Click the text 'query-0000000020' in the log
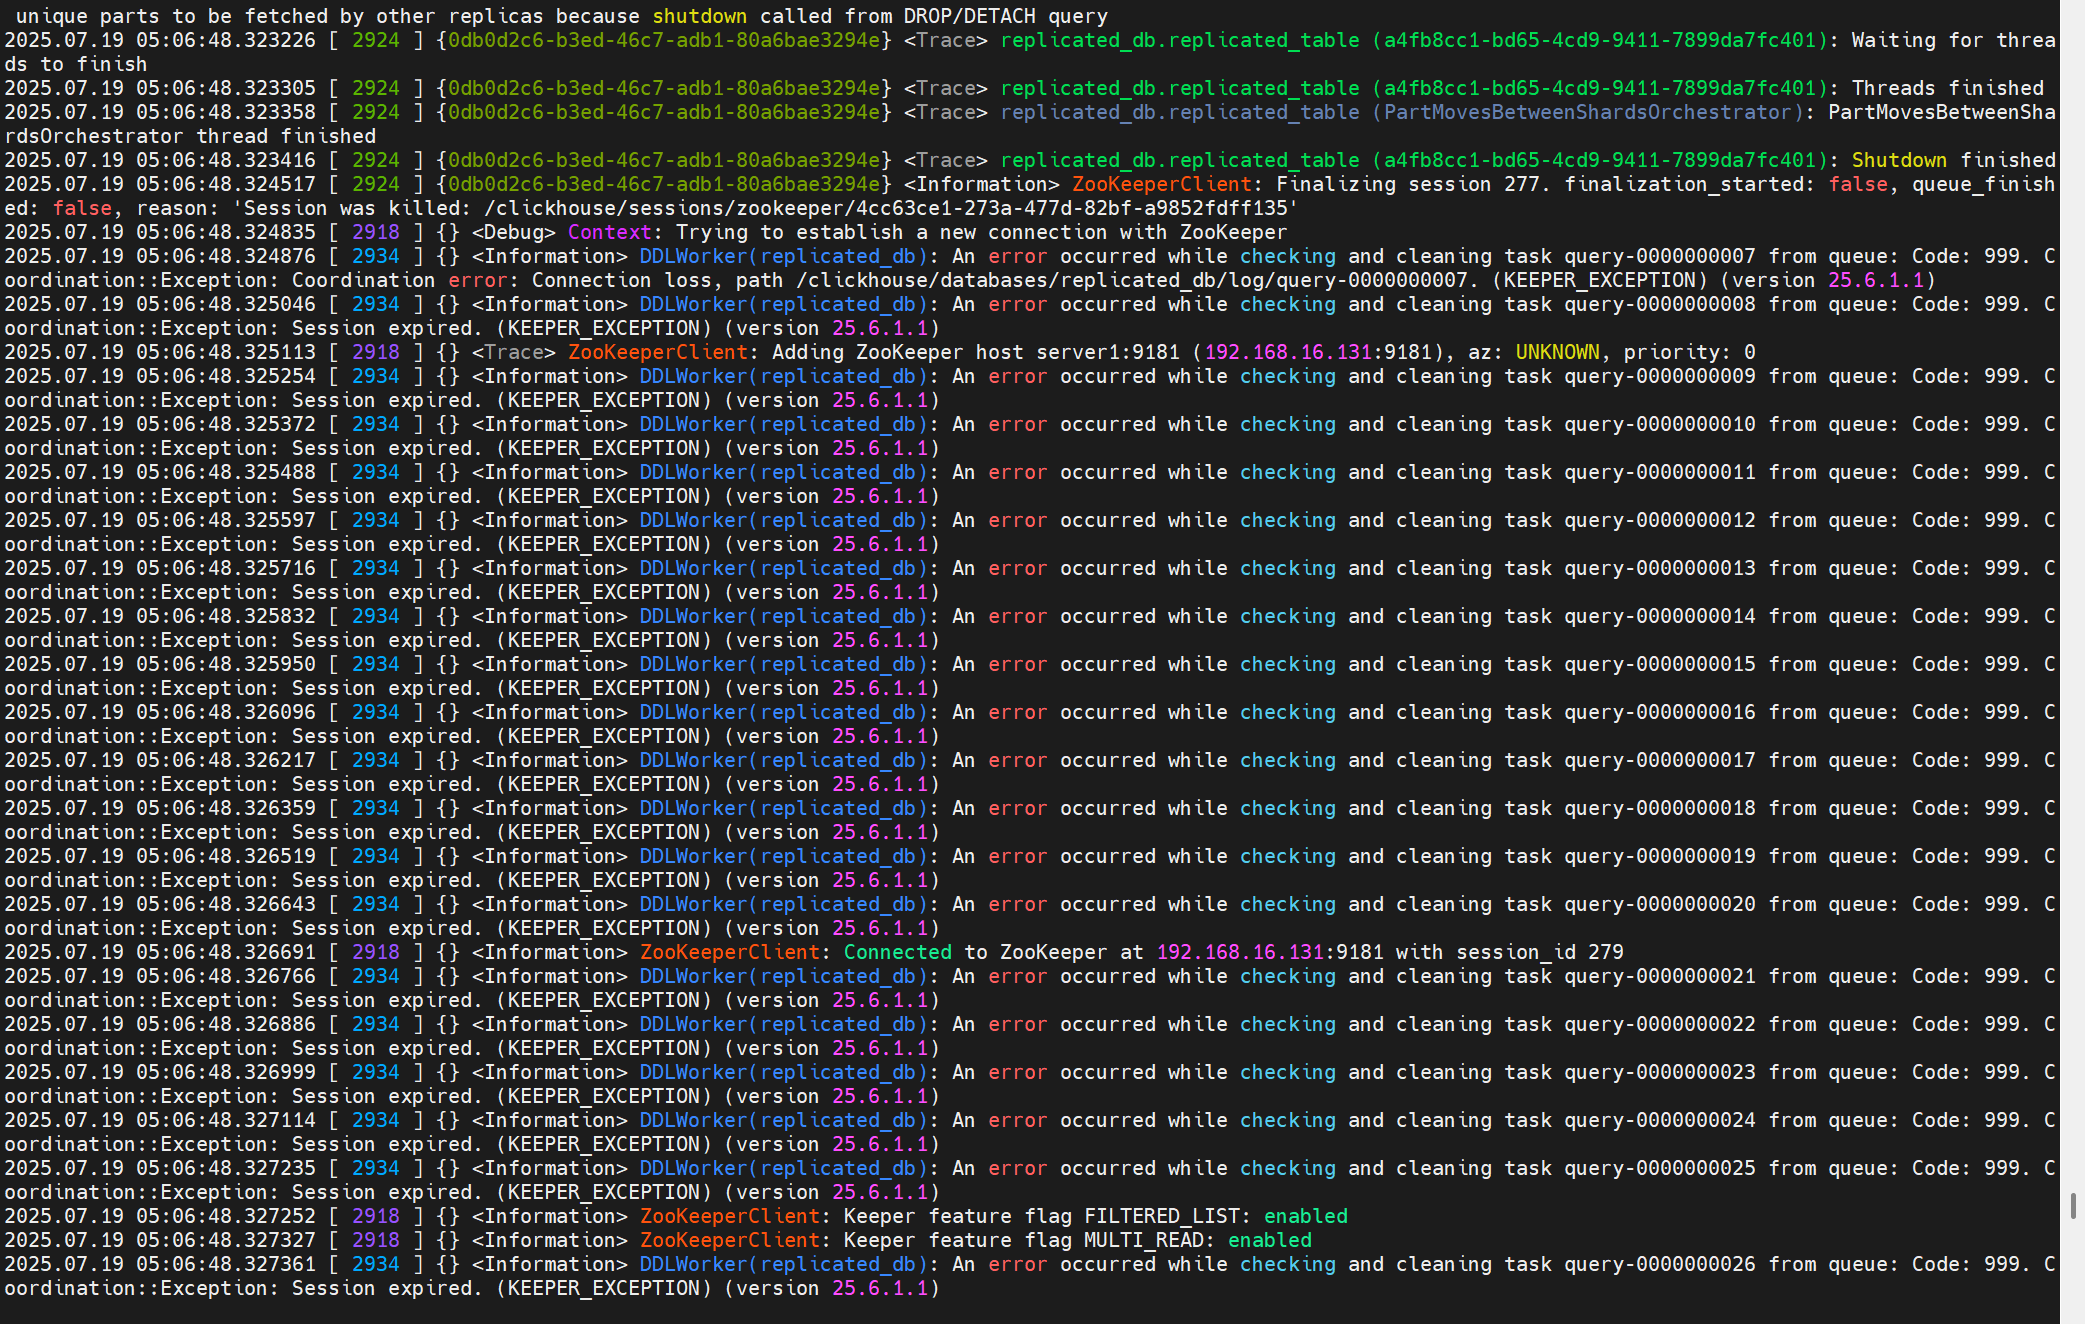 tap(1660, 904)
